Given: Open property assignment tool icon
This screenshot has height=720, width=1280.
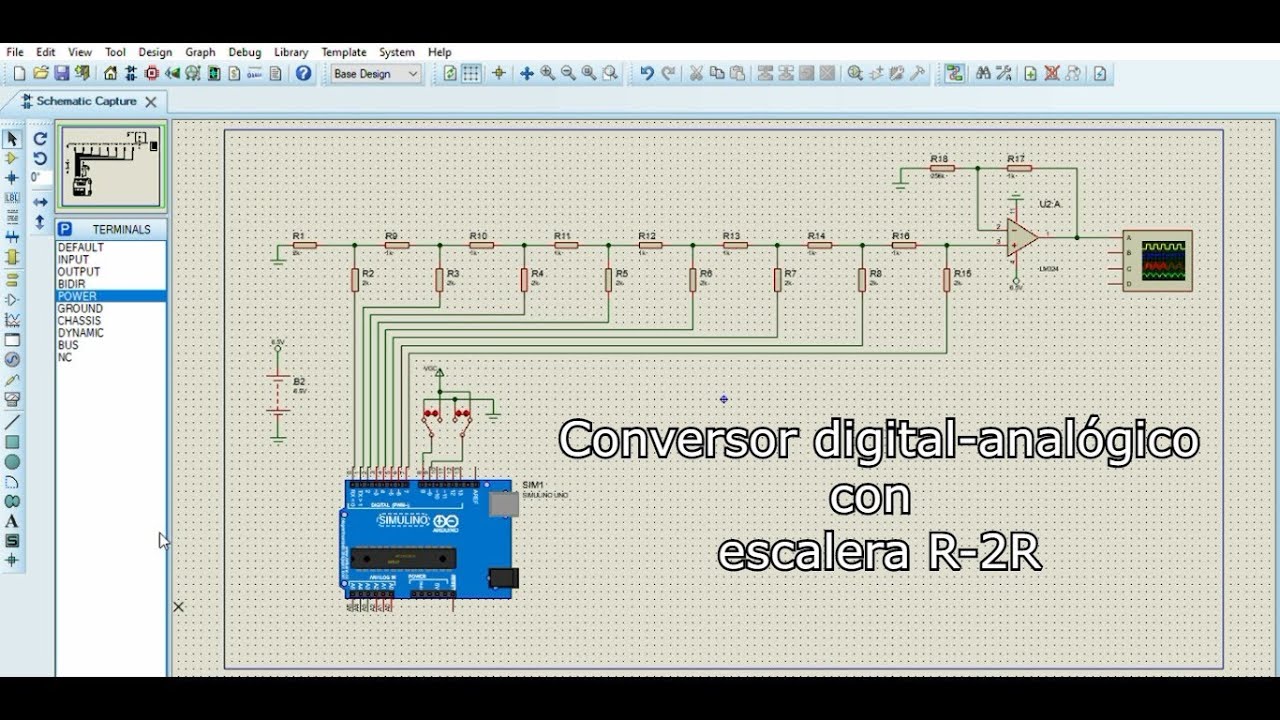Looking at the screenshot, I should pyautogui.click(x=1004, y=73).
